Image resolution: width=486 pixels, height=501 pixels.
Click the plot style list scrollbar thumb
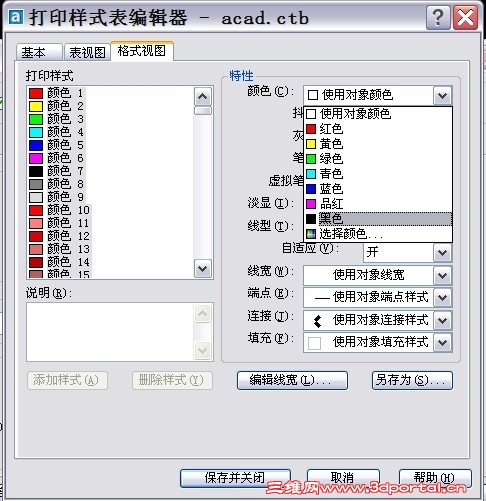[203, 110]
